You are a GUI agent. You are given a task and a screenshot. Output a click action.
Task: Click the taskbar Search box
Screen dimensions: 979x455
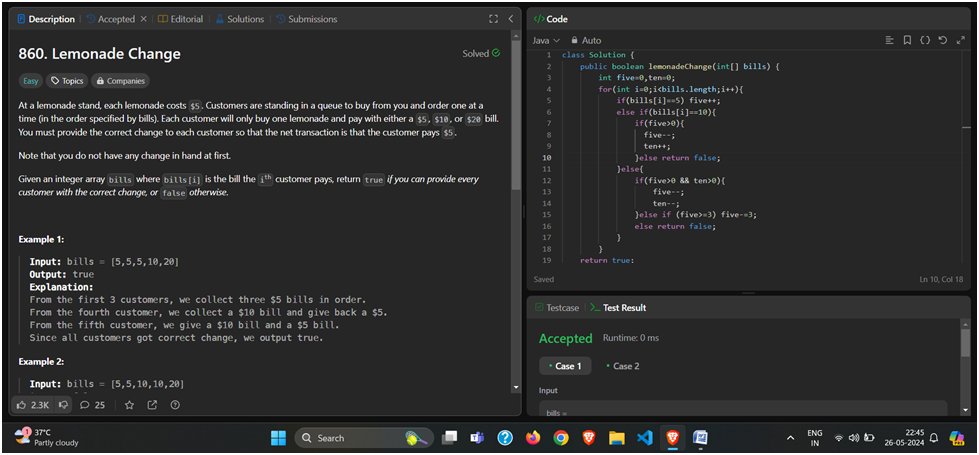[x=364, y=438]
